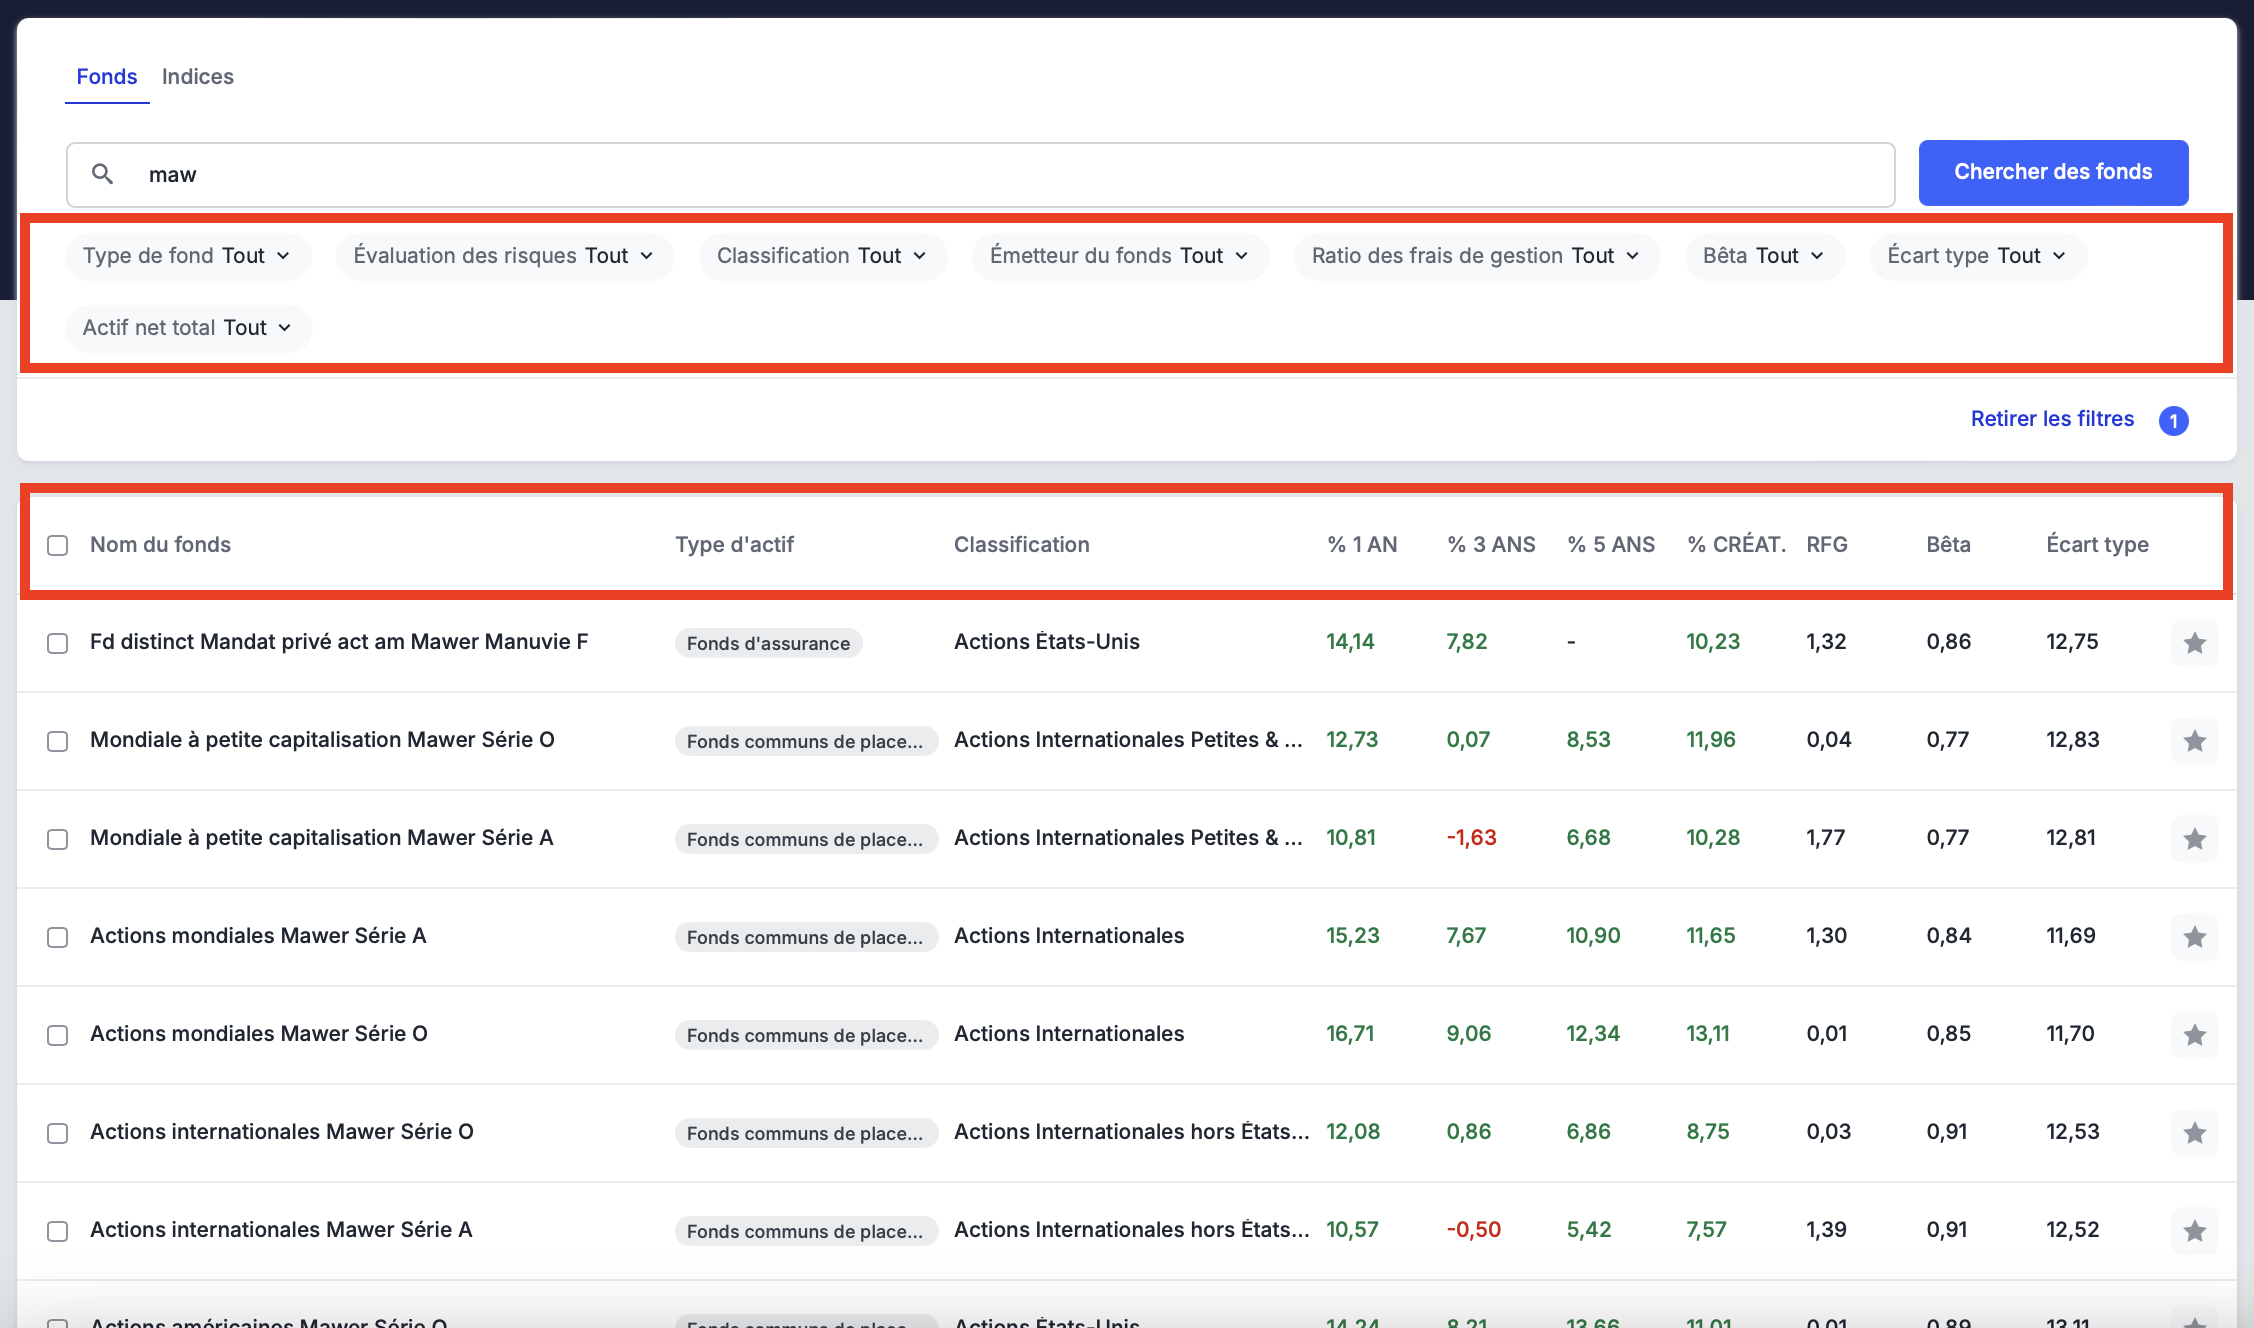Open Mondiale à petite capitalisation Mawer Série O

(x=322, y=740)
